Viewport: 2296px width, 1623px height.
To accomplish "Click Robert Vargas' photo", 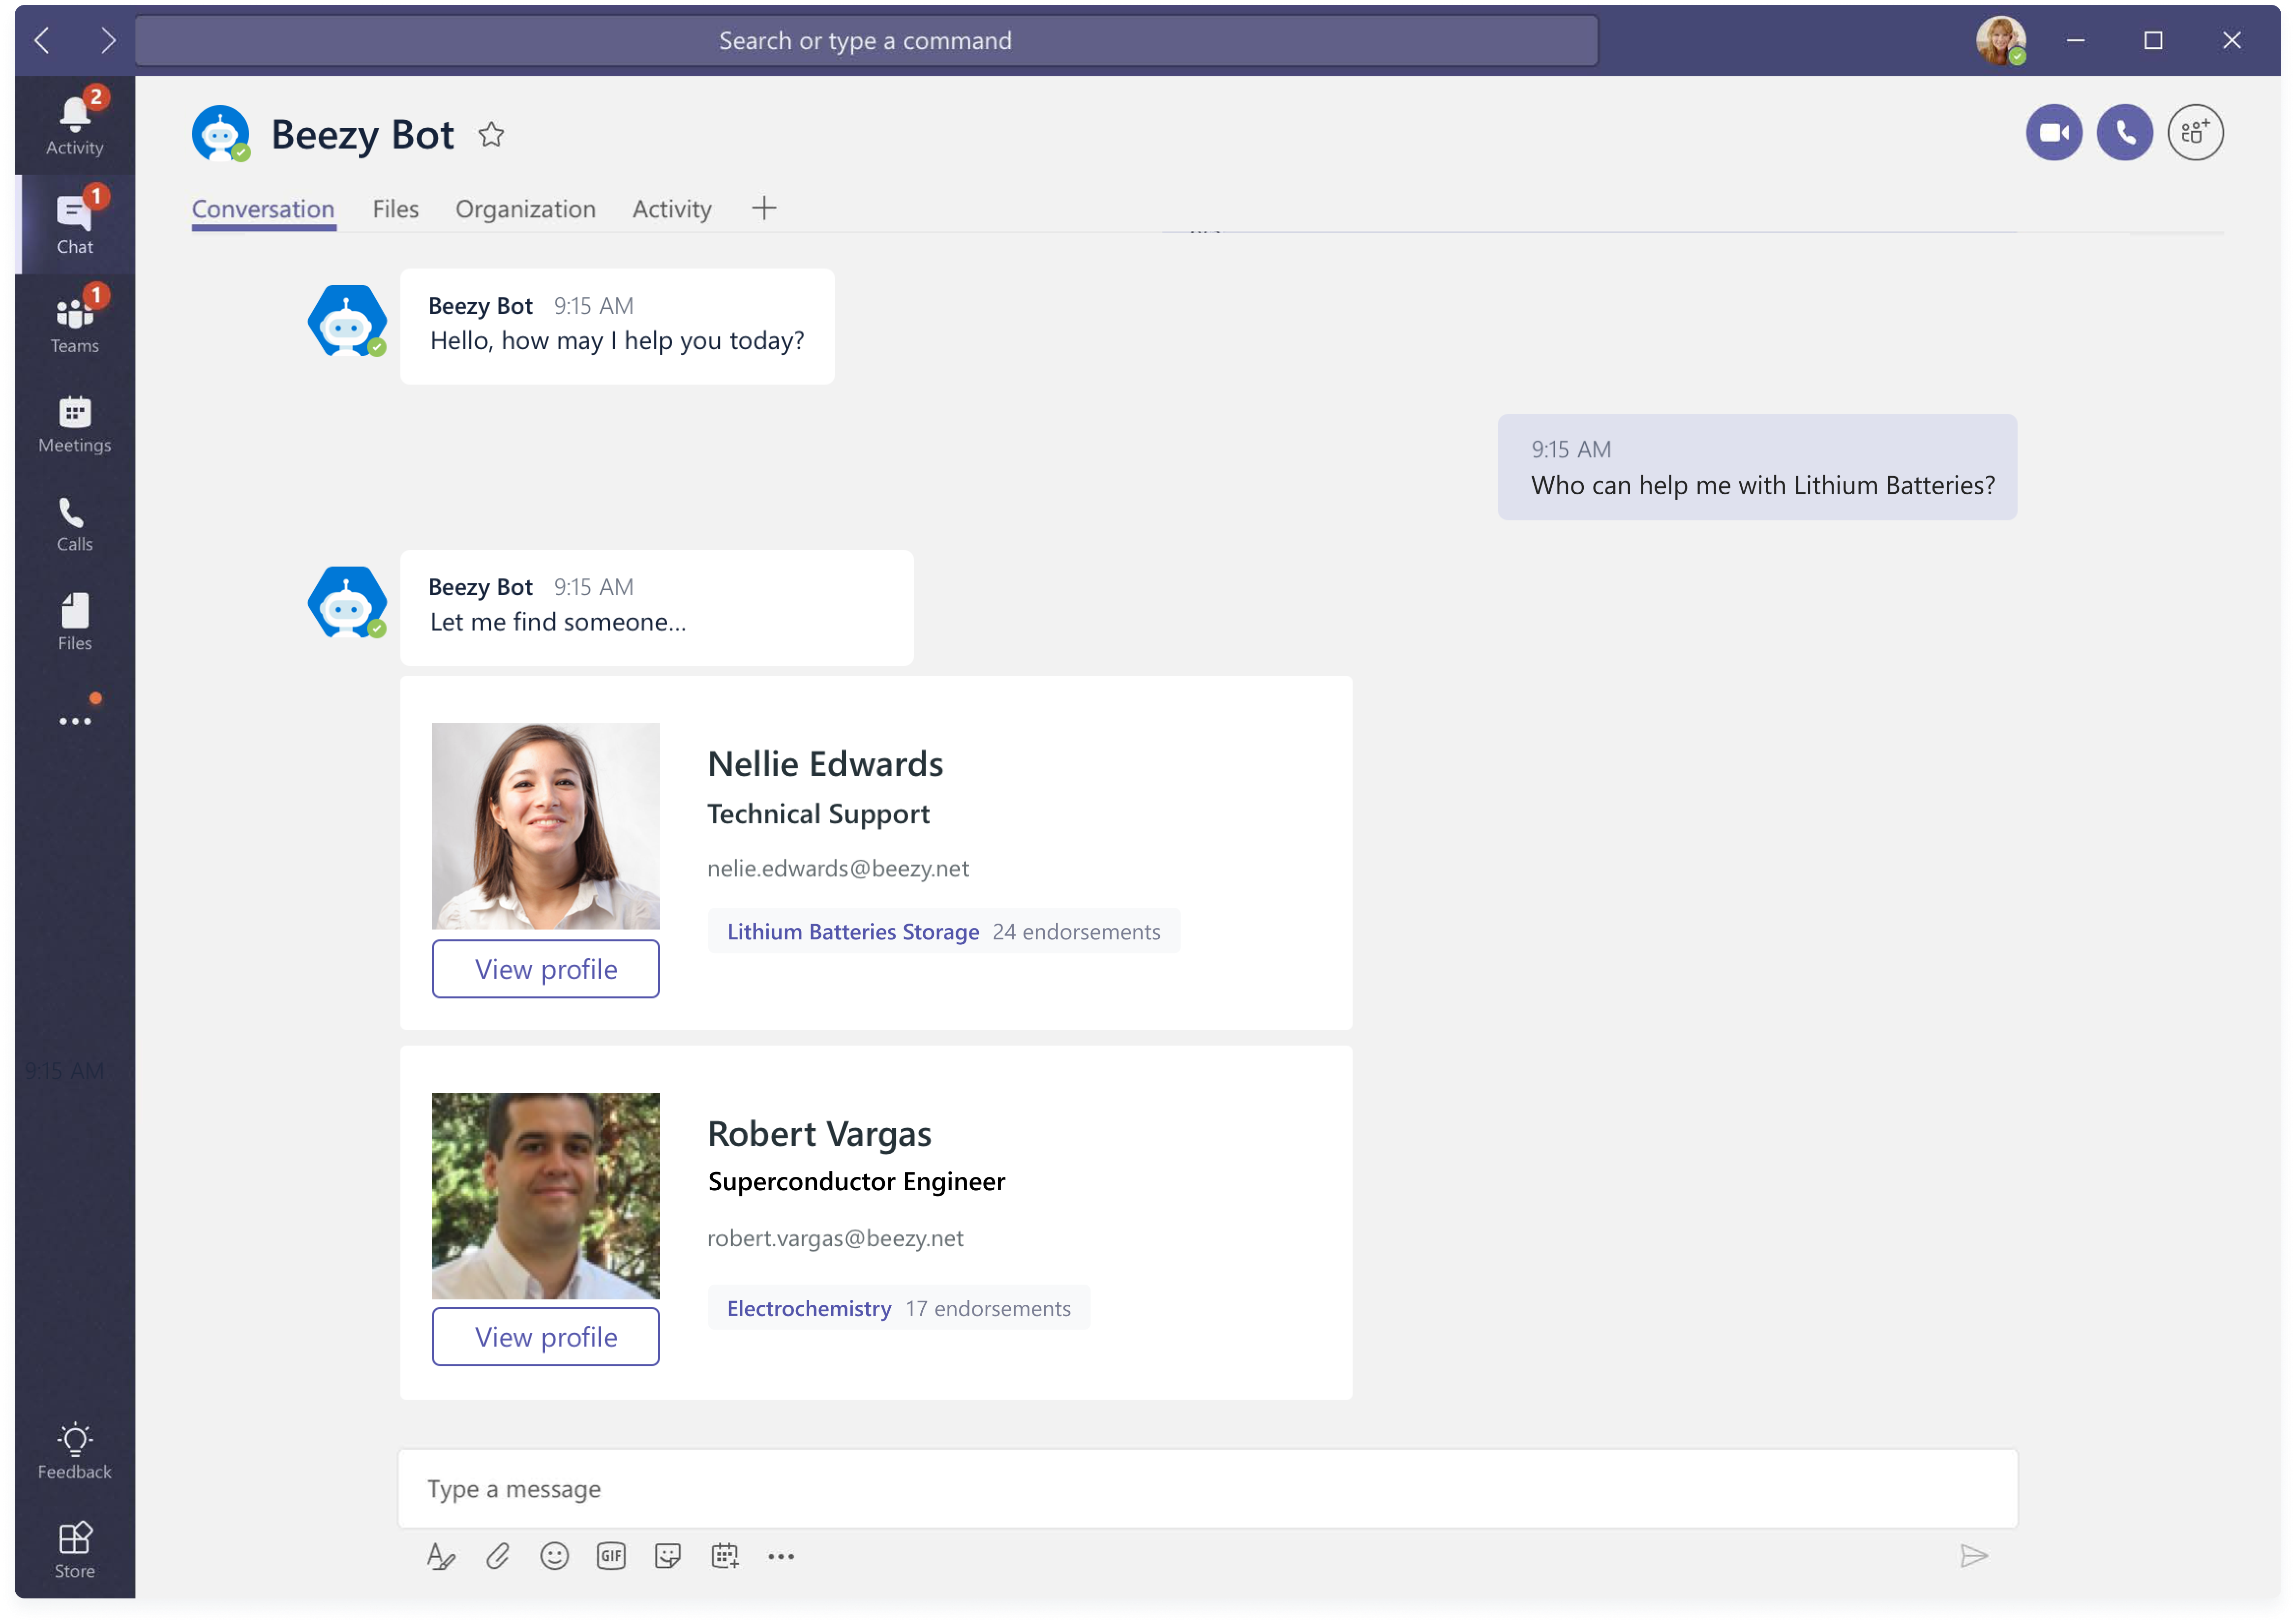I will tap(545, 1195).
